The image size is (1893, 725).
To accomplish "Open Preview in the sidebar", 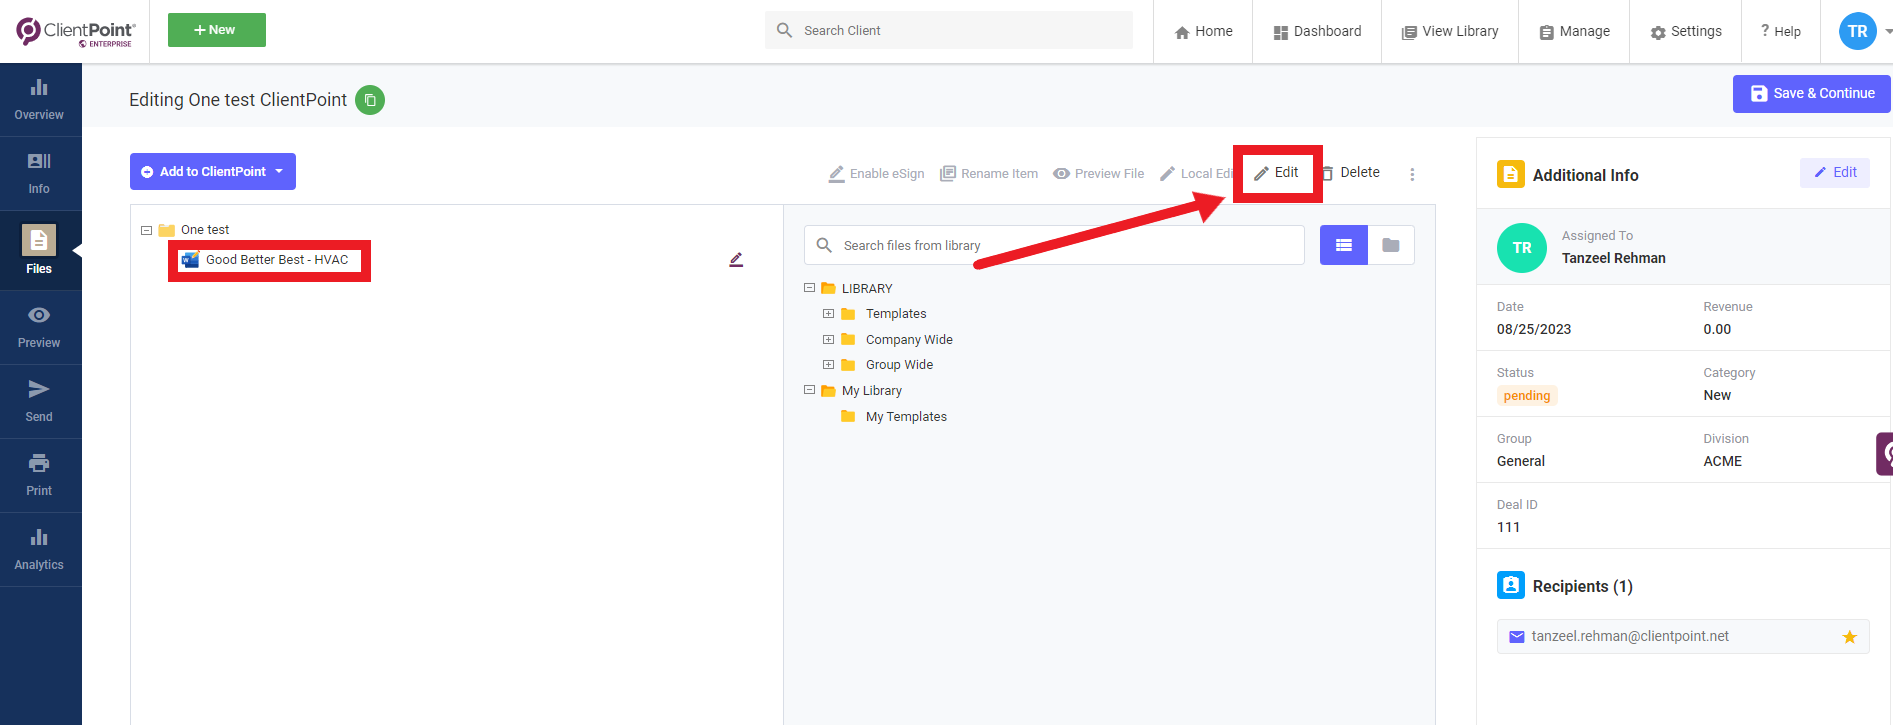I will (x=39, y=328).
